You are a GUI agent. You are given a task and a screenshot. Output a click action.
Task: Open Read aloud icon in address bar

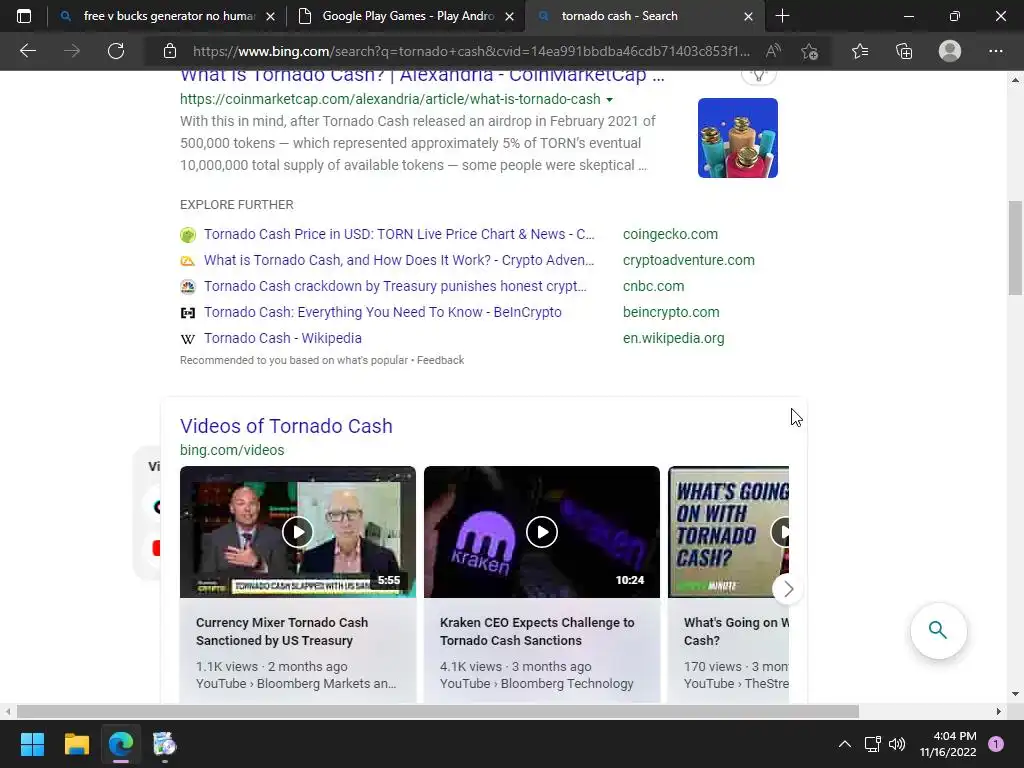point(773,51)
